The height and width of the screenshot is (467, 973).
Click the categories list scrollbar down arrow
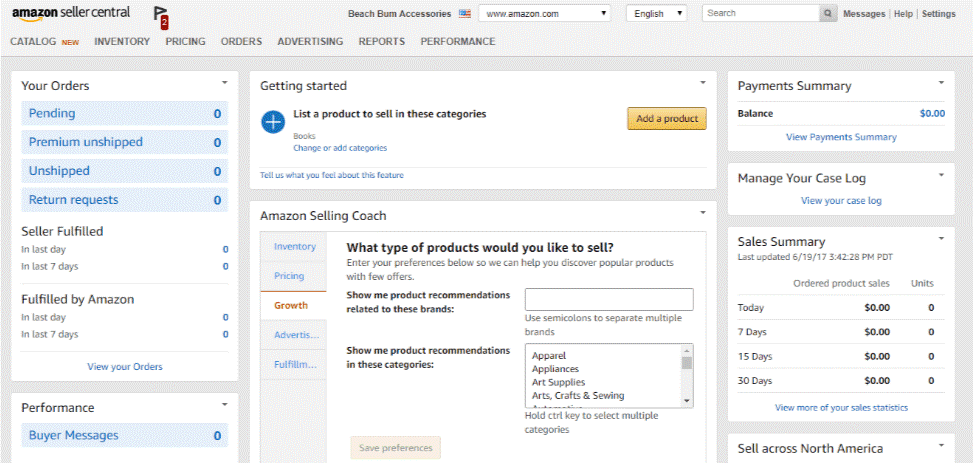click(x=686, y=401)
